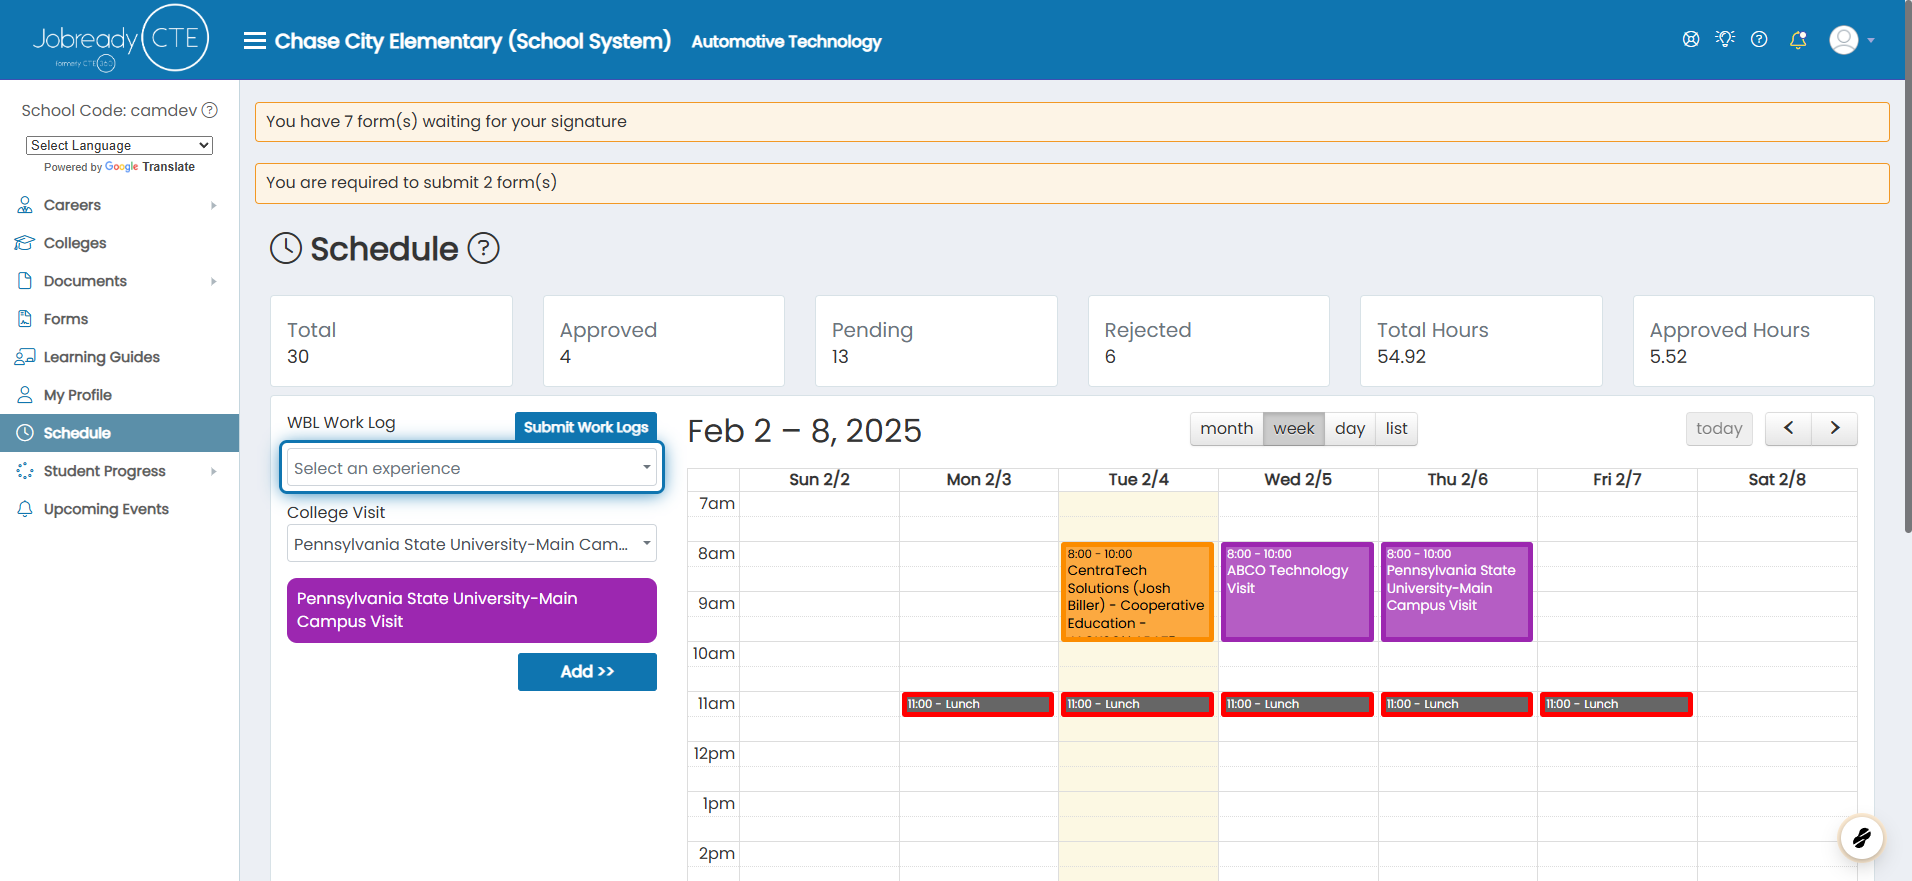
Task: Open the Select Language dropdown
Action: point(120,145)
